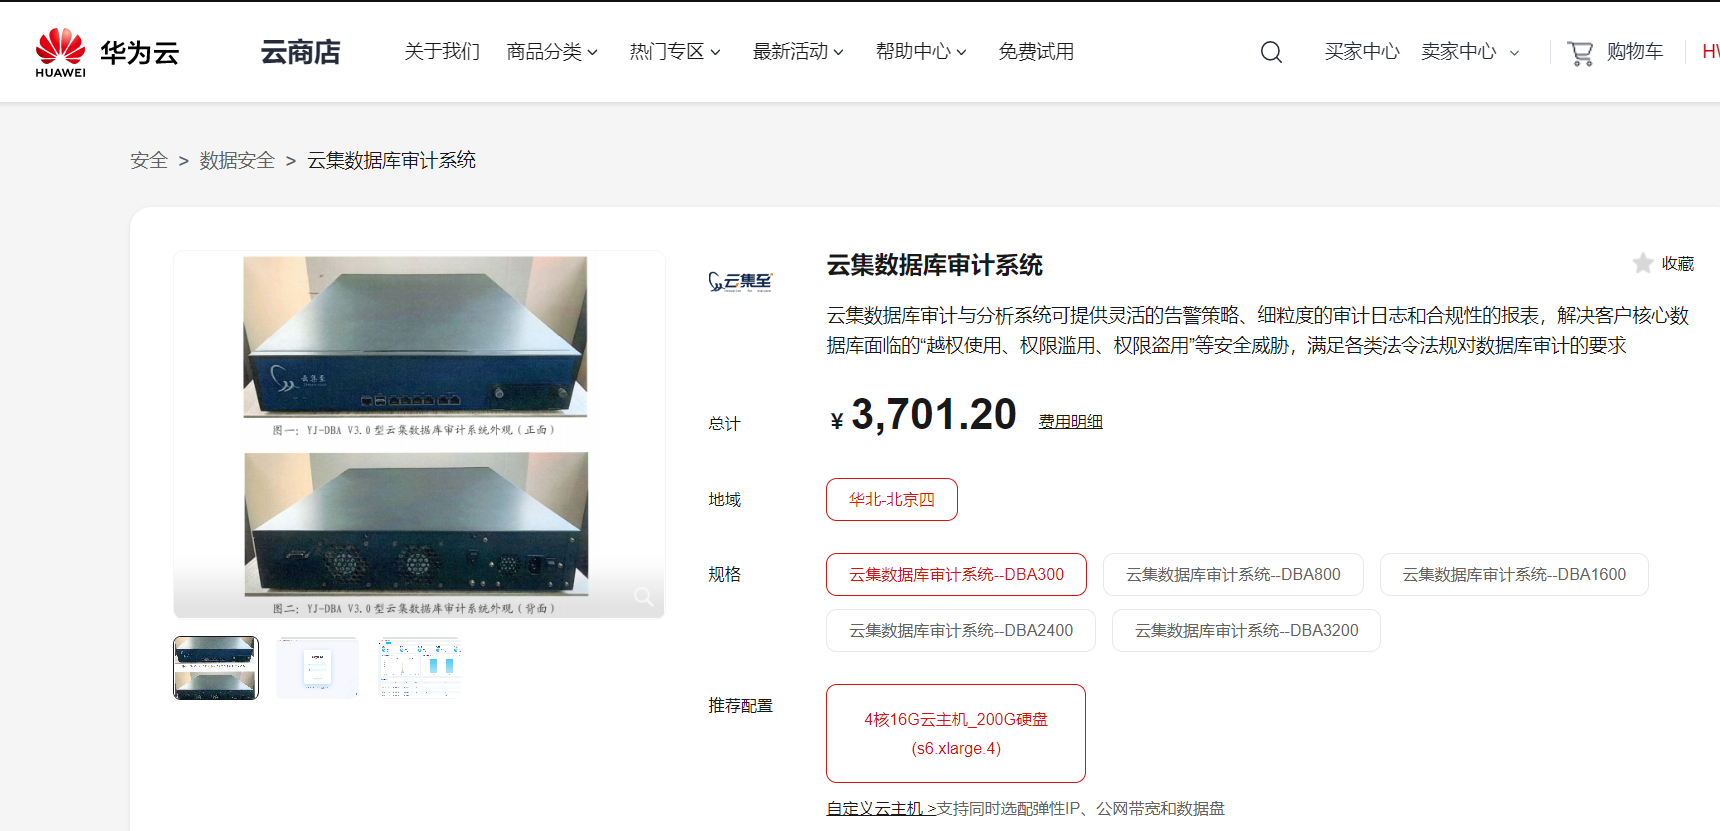Select the DBA1600 specification
Screen dimensions: 1720x831
click(x=1514, y=575)
